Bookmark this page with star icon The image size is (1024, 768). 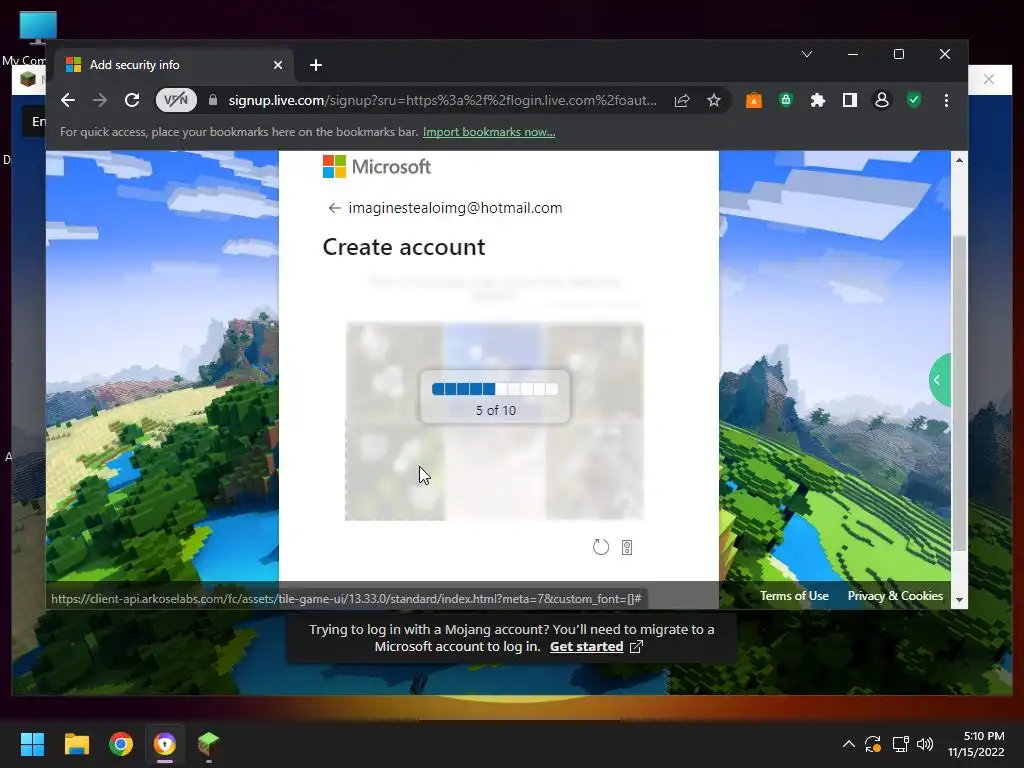714,100
